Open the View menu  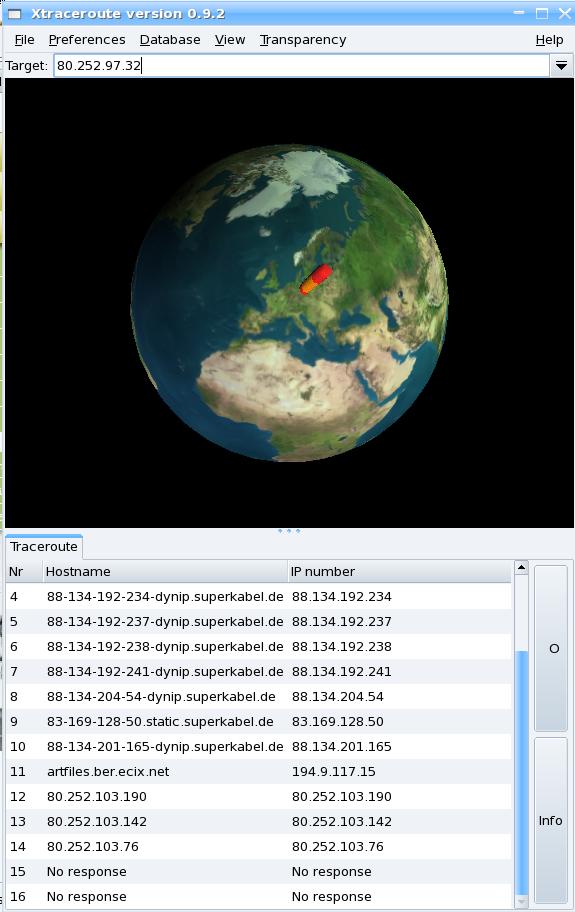pos(230,40)
